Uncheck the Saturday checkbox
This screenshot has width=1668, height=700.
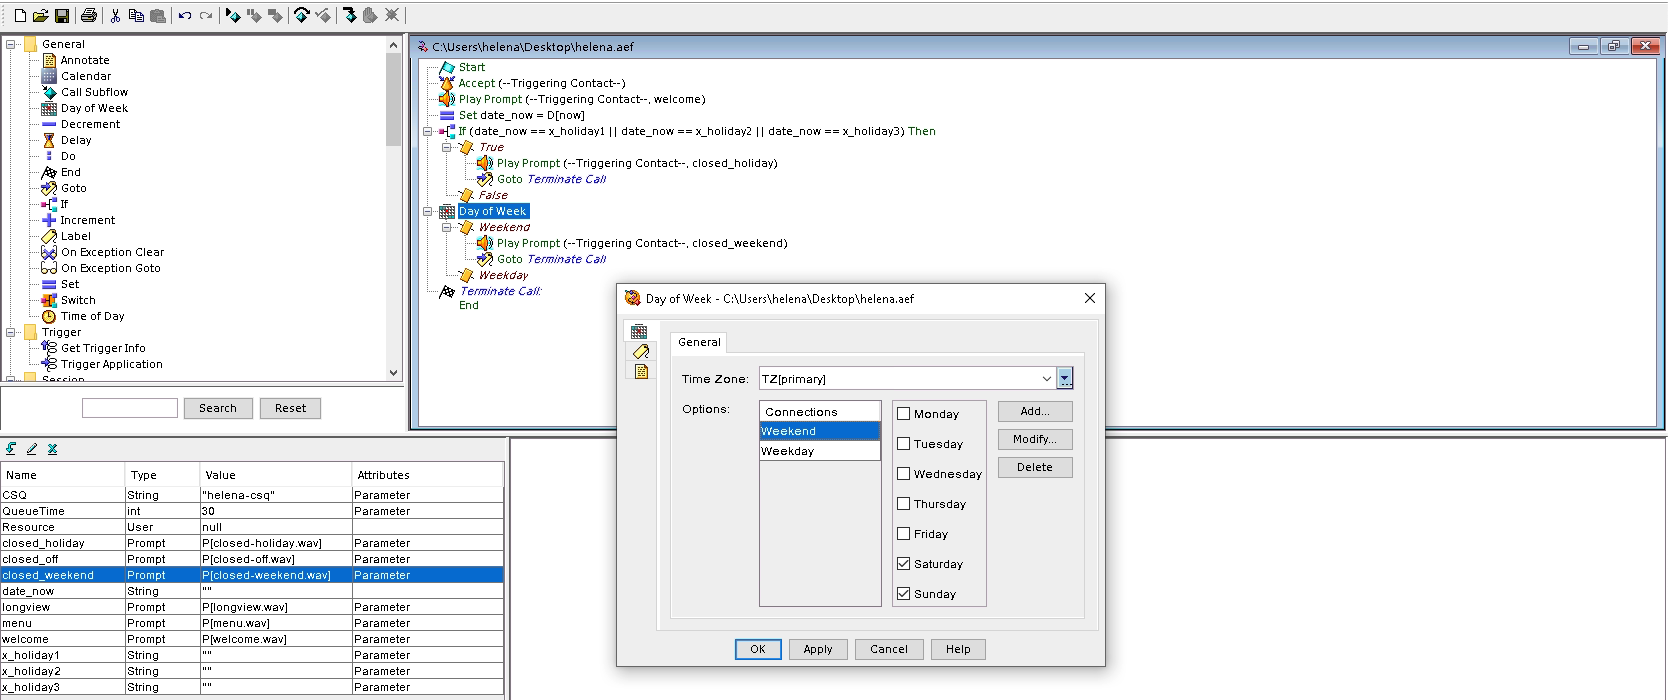point(904,564)
